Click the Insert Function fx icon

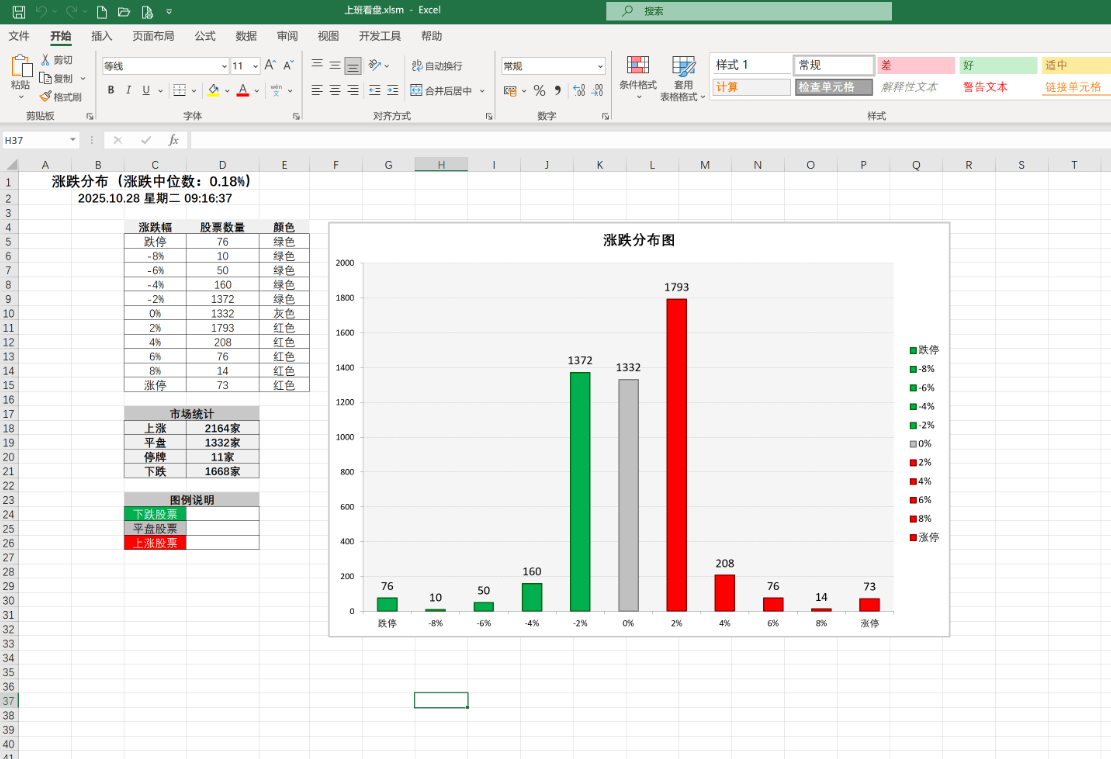(x=173, y=140)
